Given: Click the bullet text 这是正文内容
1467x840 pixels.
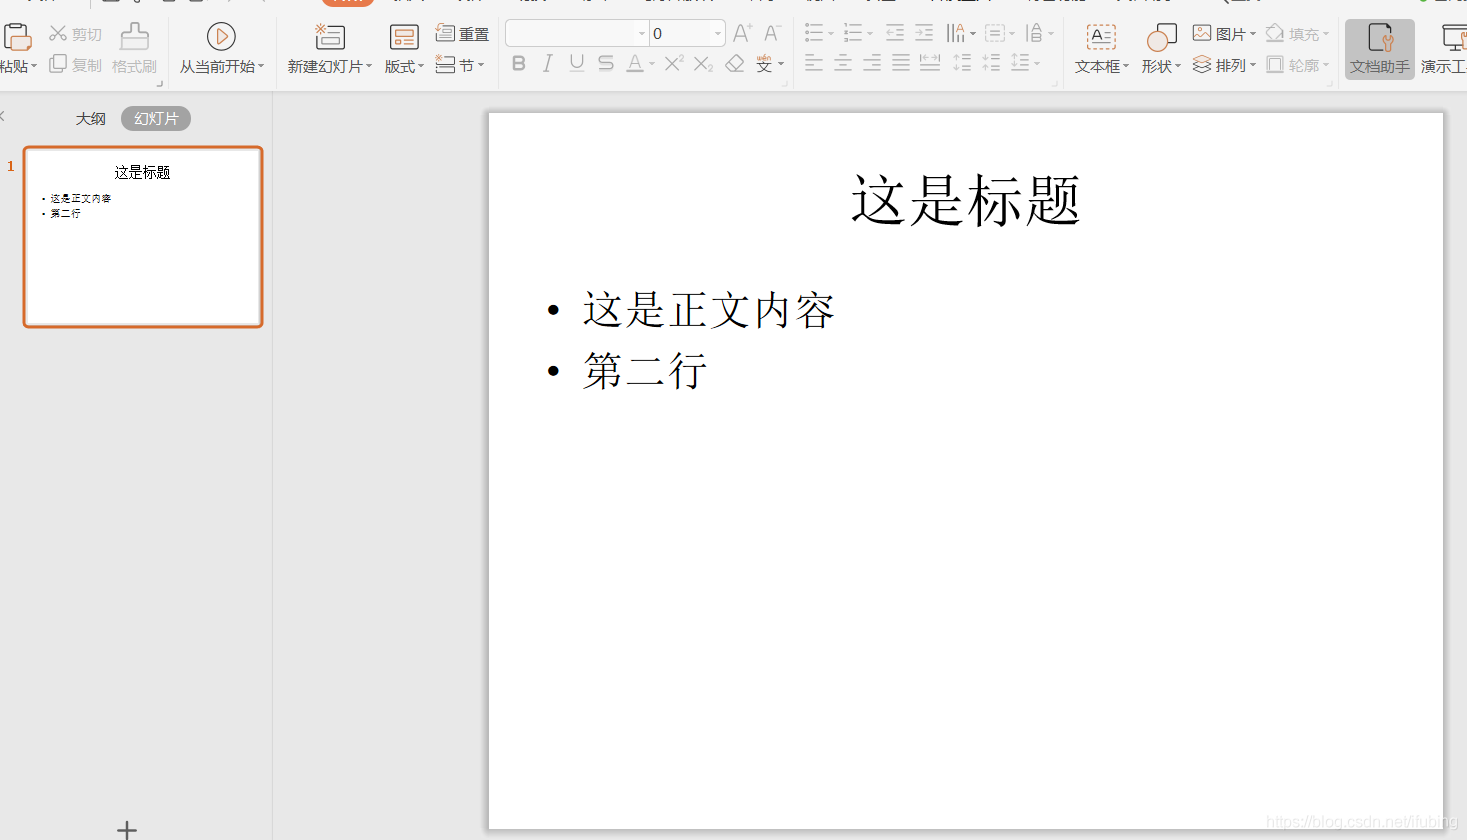Looking at the screenshot, I should coord(708,310).
